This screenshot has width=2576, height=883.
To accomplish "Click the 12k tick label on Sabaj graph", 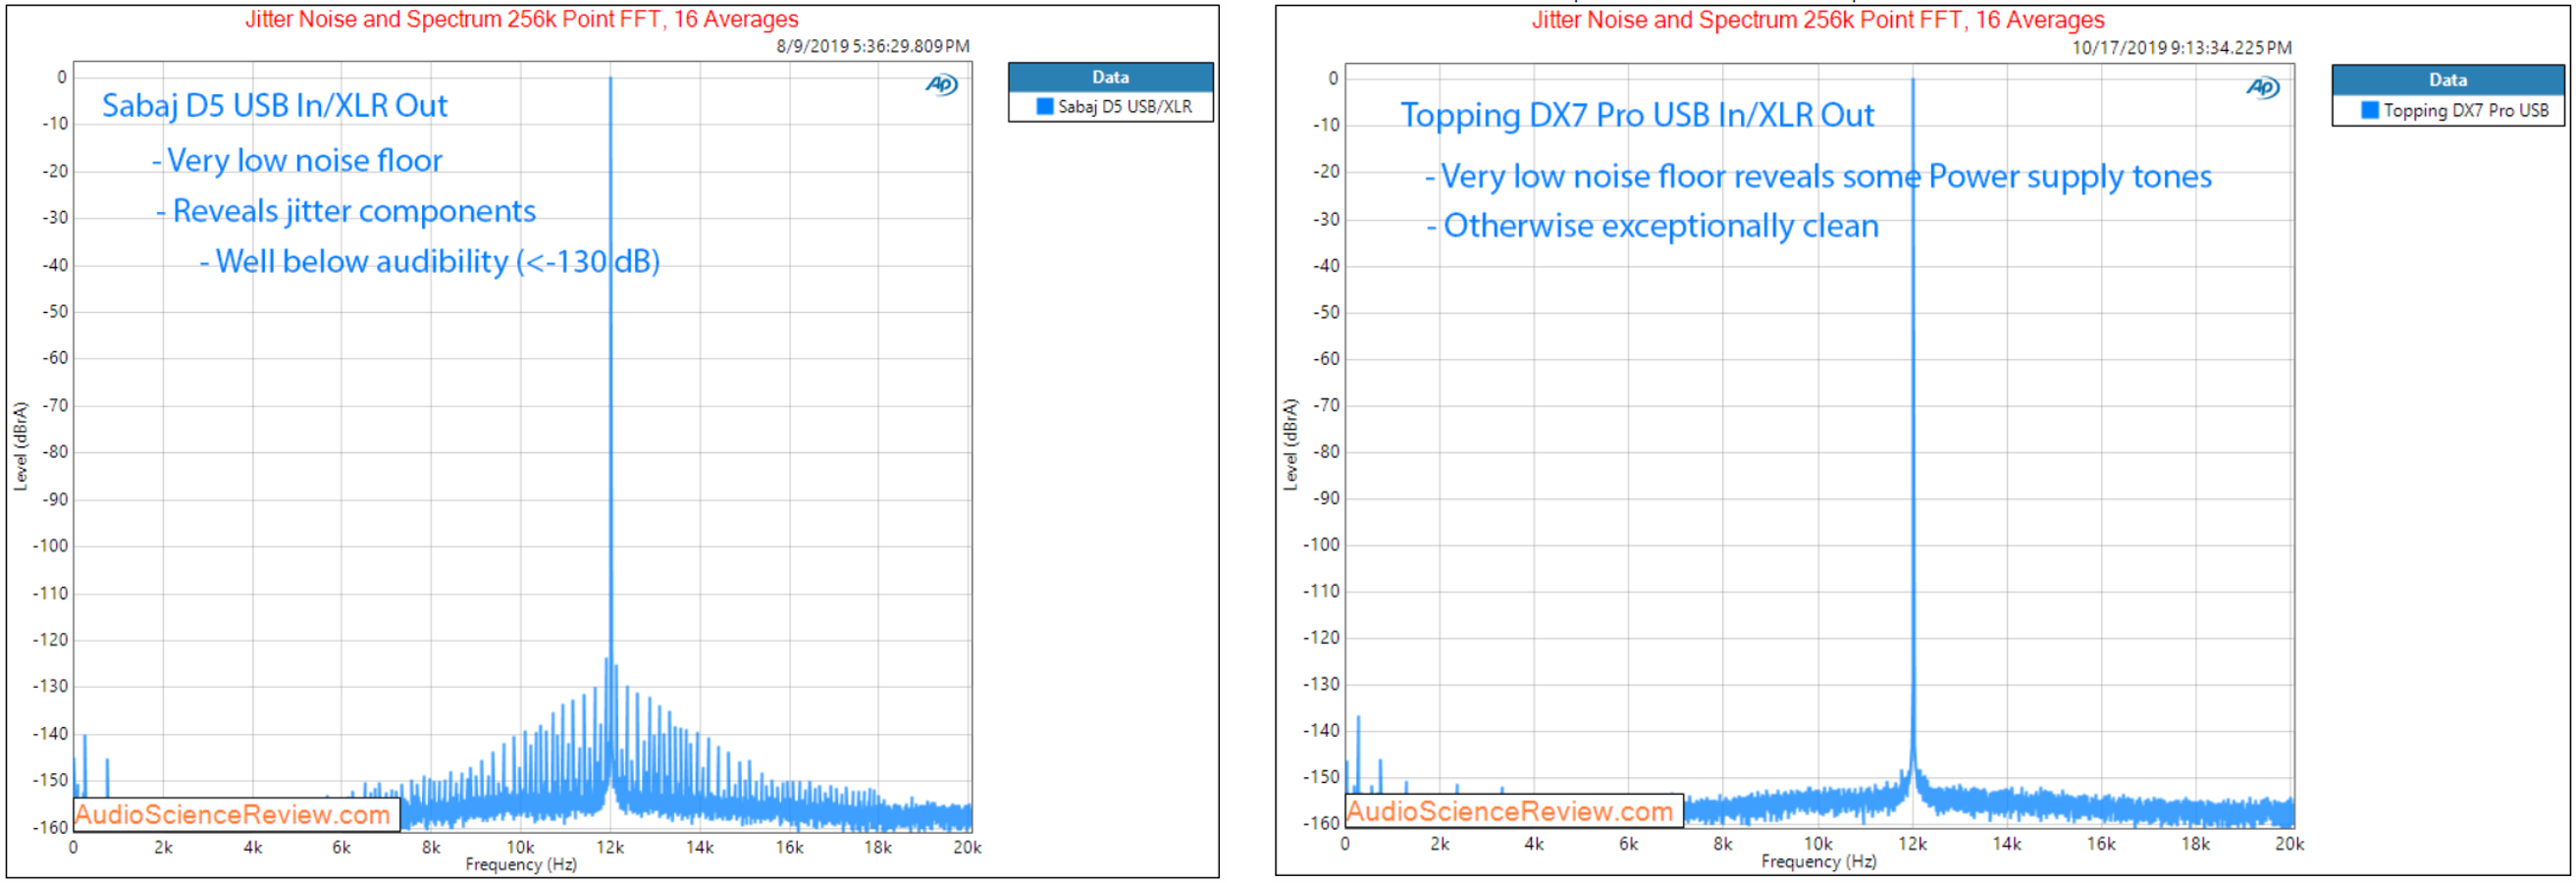I will pyautogui.click(x=610, y=848).
